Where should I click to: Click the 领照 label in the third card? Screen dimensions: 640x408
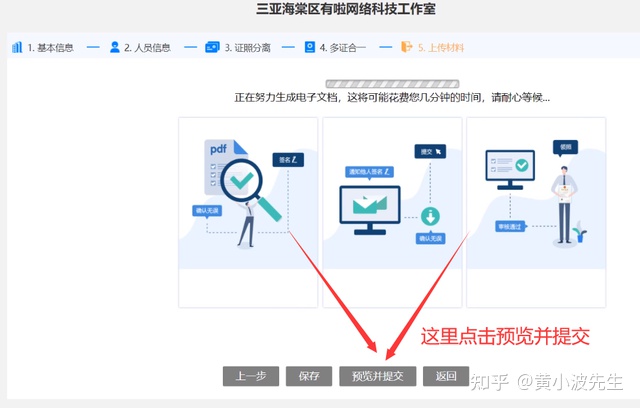point(565,147)
